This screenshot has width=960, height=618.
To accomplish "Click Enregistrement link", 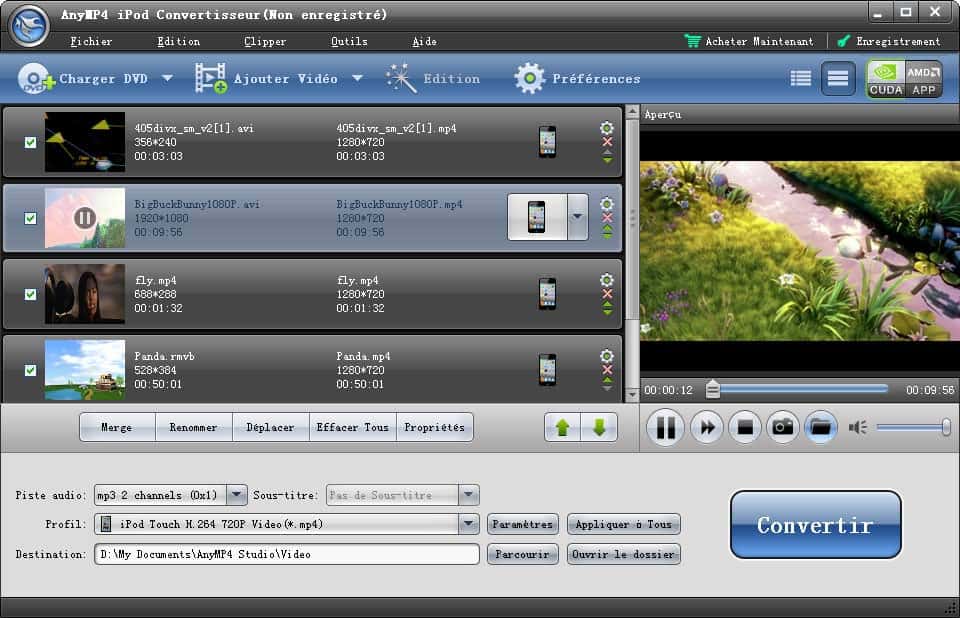I will [x=888, y=41].
